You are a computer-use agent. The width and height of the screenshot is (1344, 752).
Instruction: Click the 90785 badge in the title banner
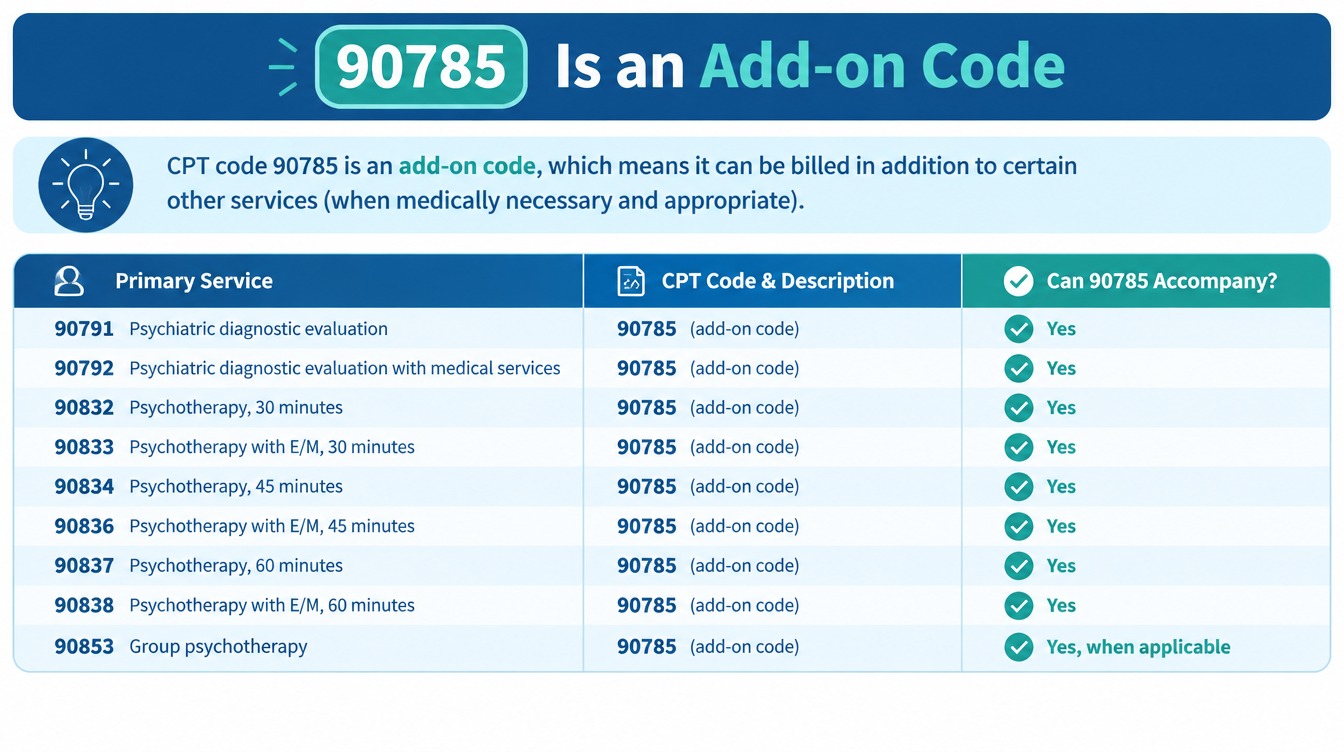pos(421,66)
